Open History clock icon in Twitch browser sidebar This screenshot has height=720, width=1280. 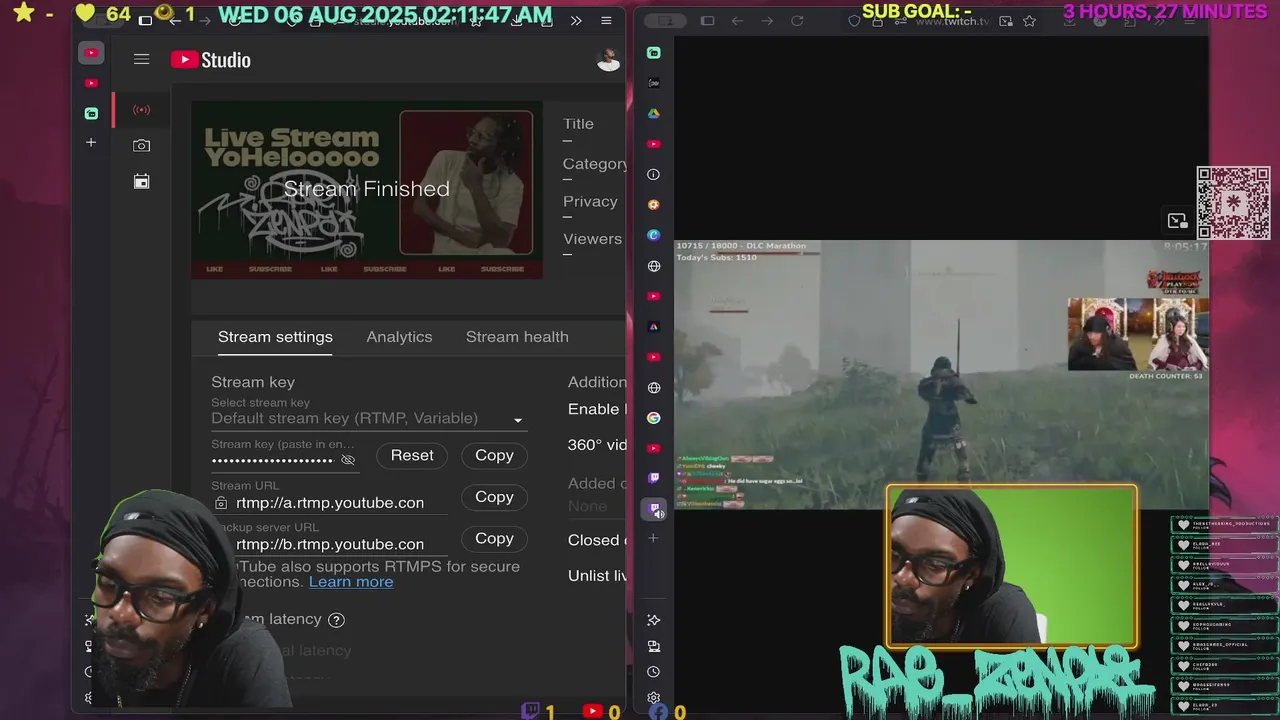(654, 672)
